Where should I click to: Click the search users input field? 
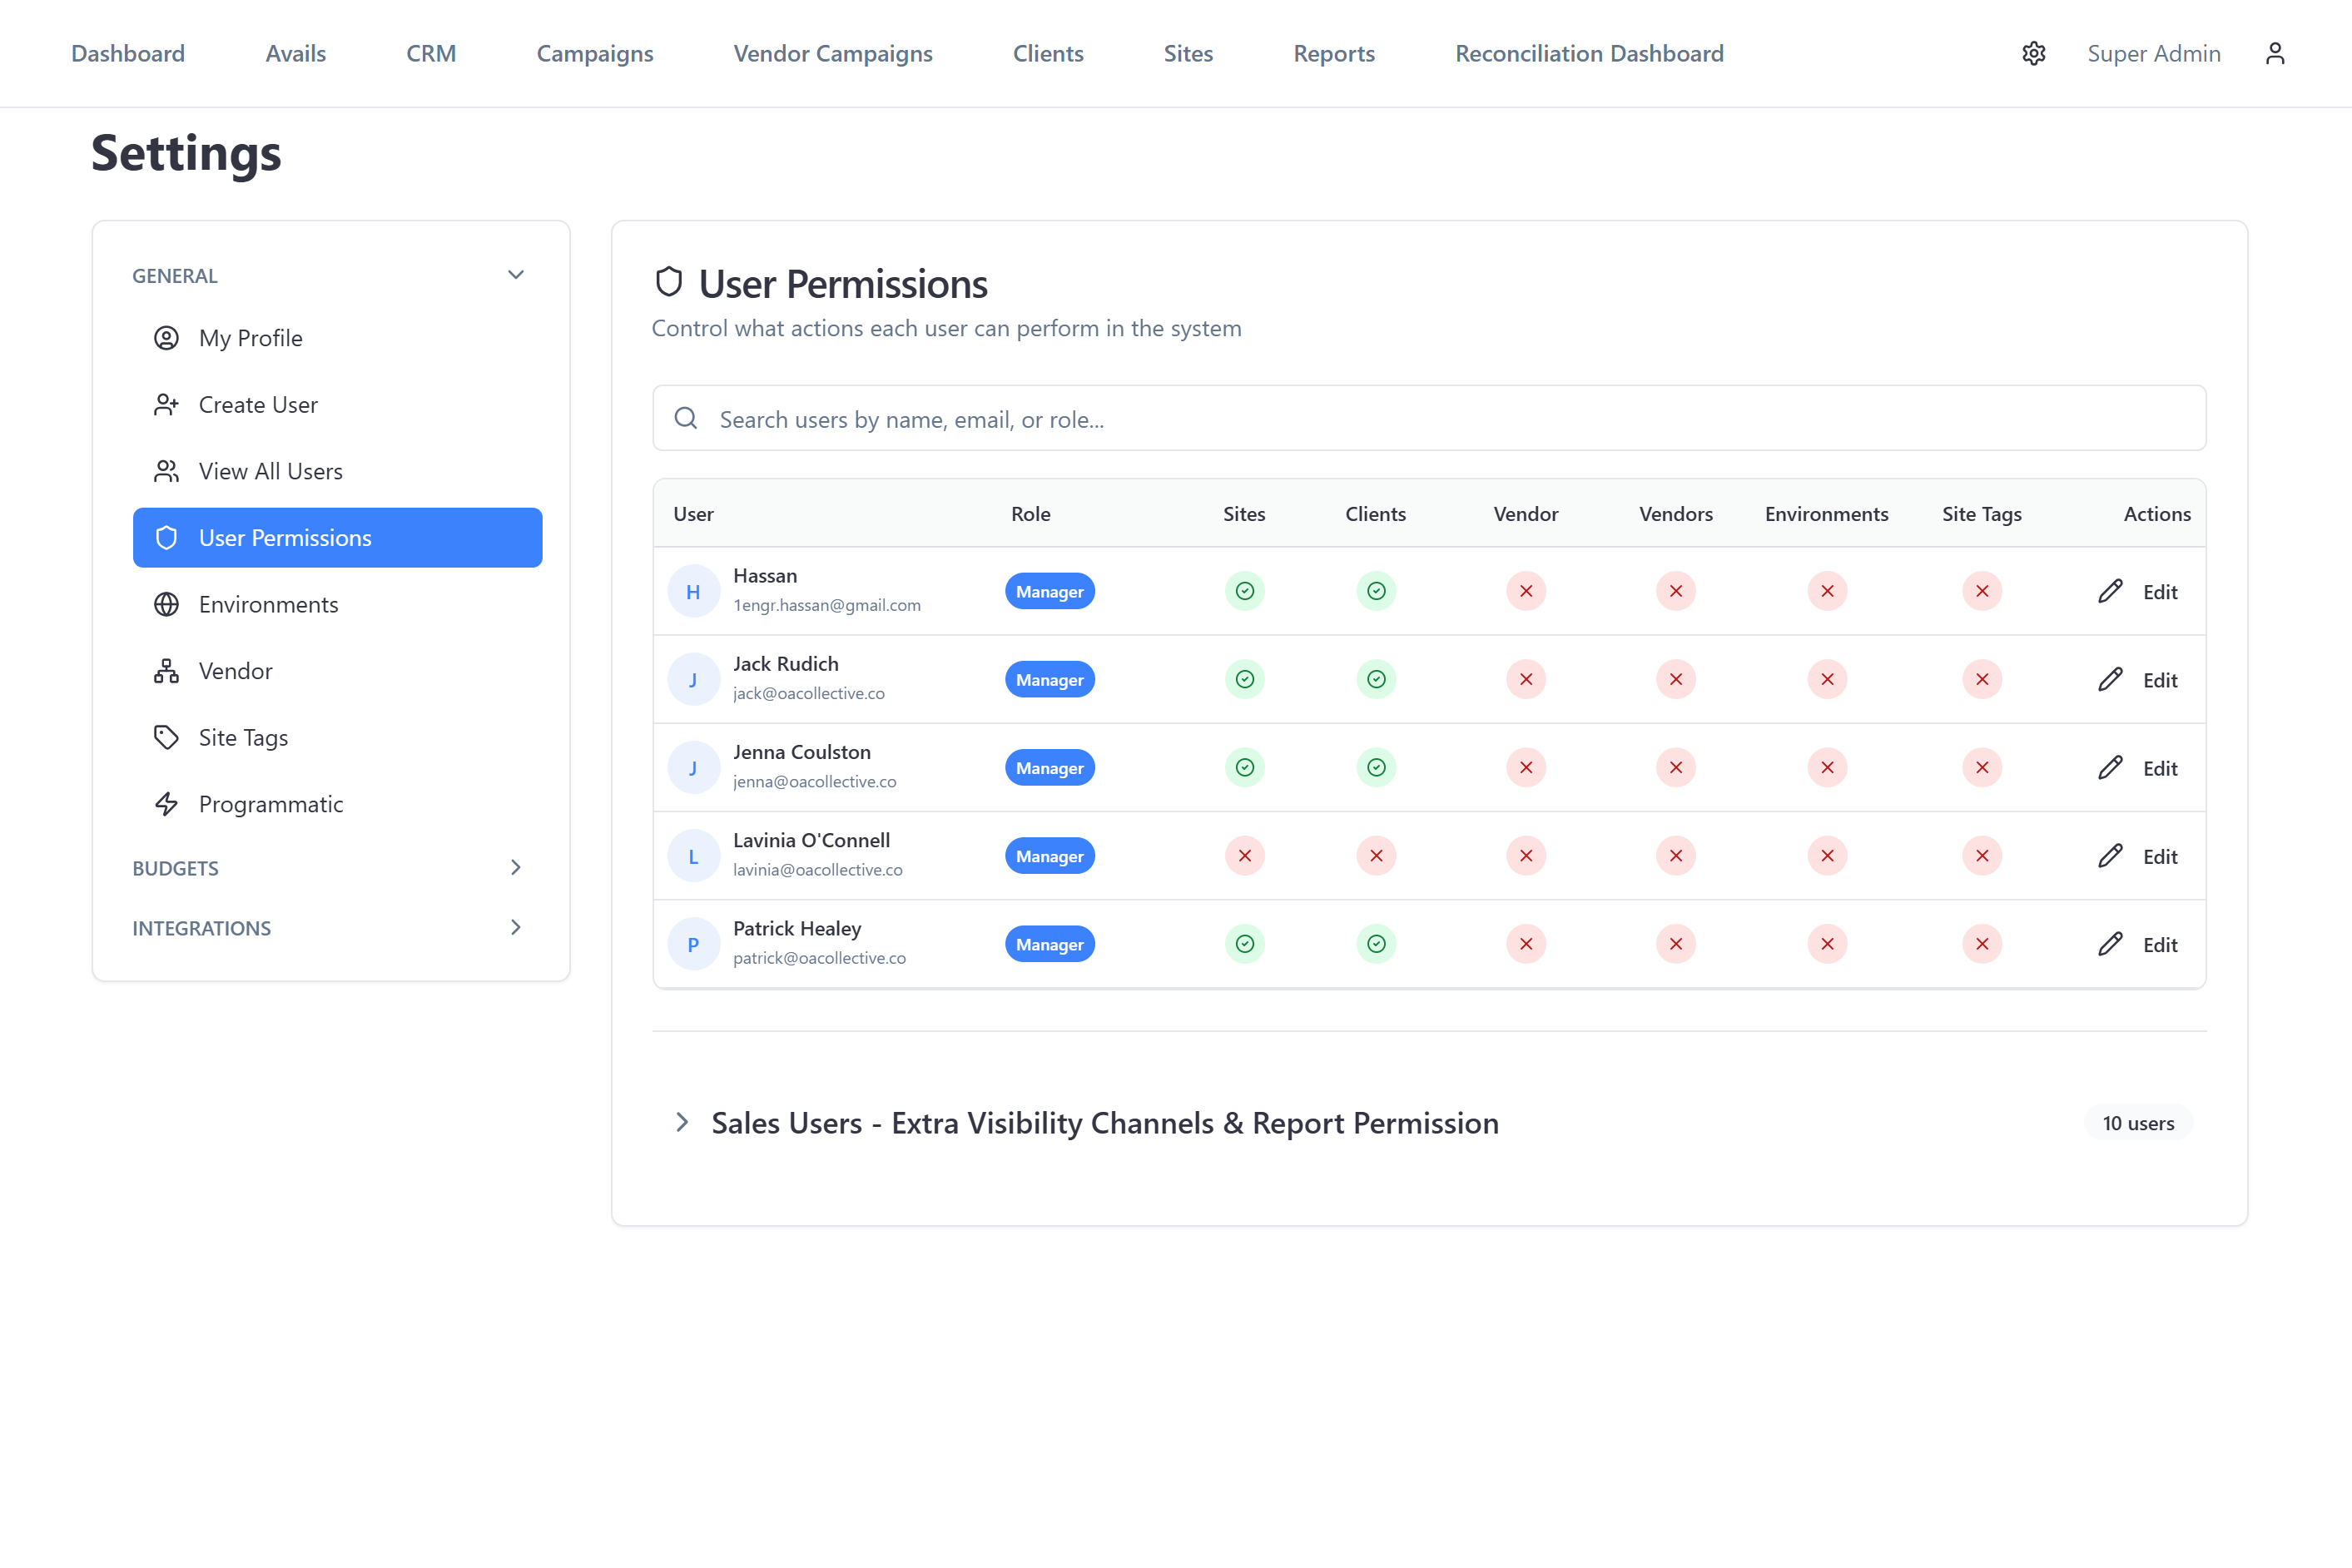click(1428, 419)
